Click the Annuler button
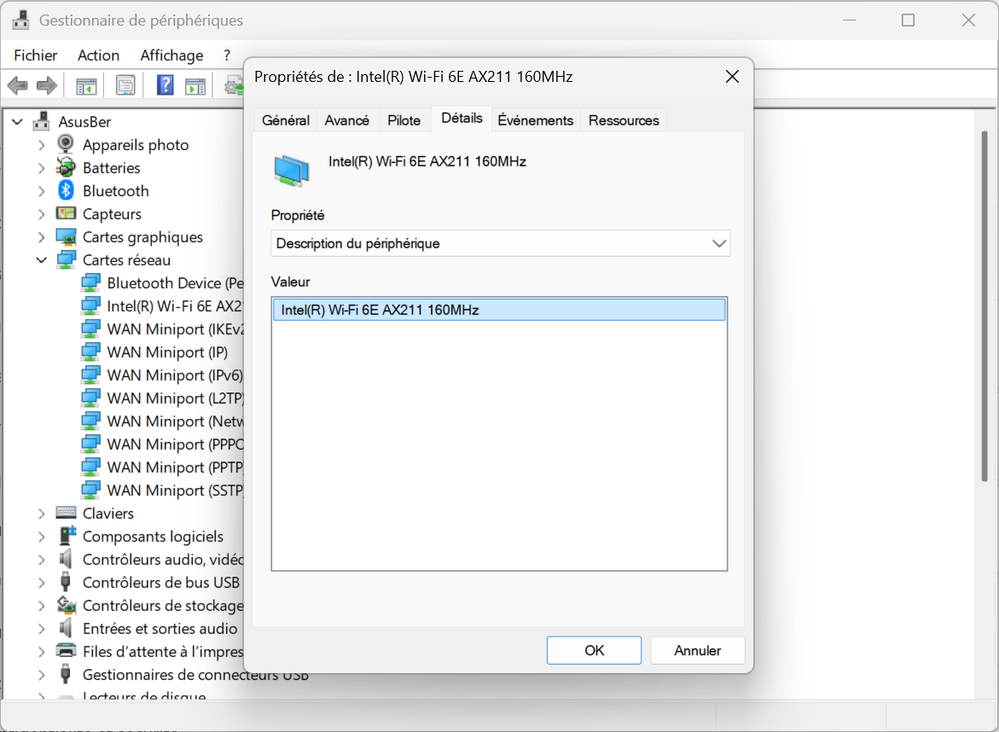 (698, 650)
